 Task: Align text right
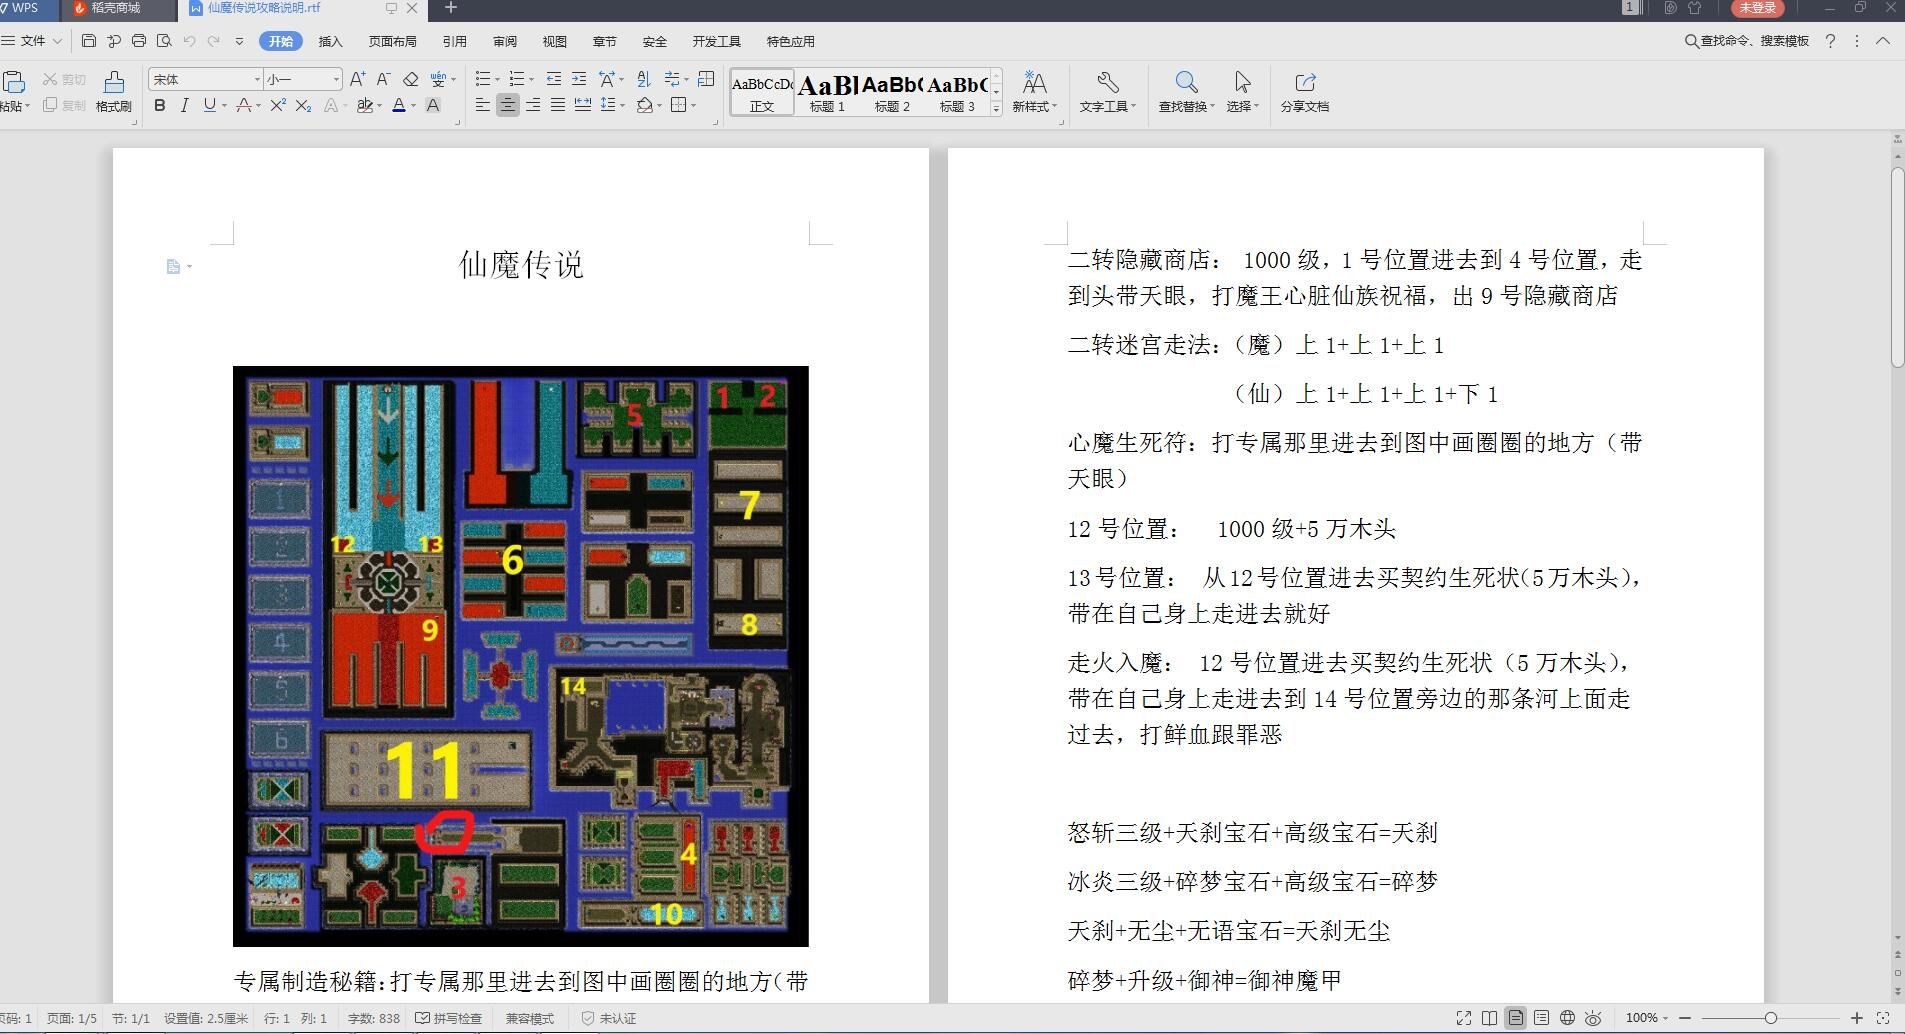click(x=533, y=105)
